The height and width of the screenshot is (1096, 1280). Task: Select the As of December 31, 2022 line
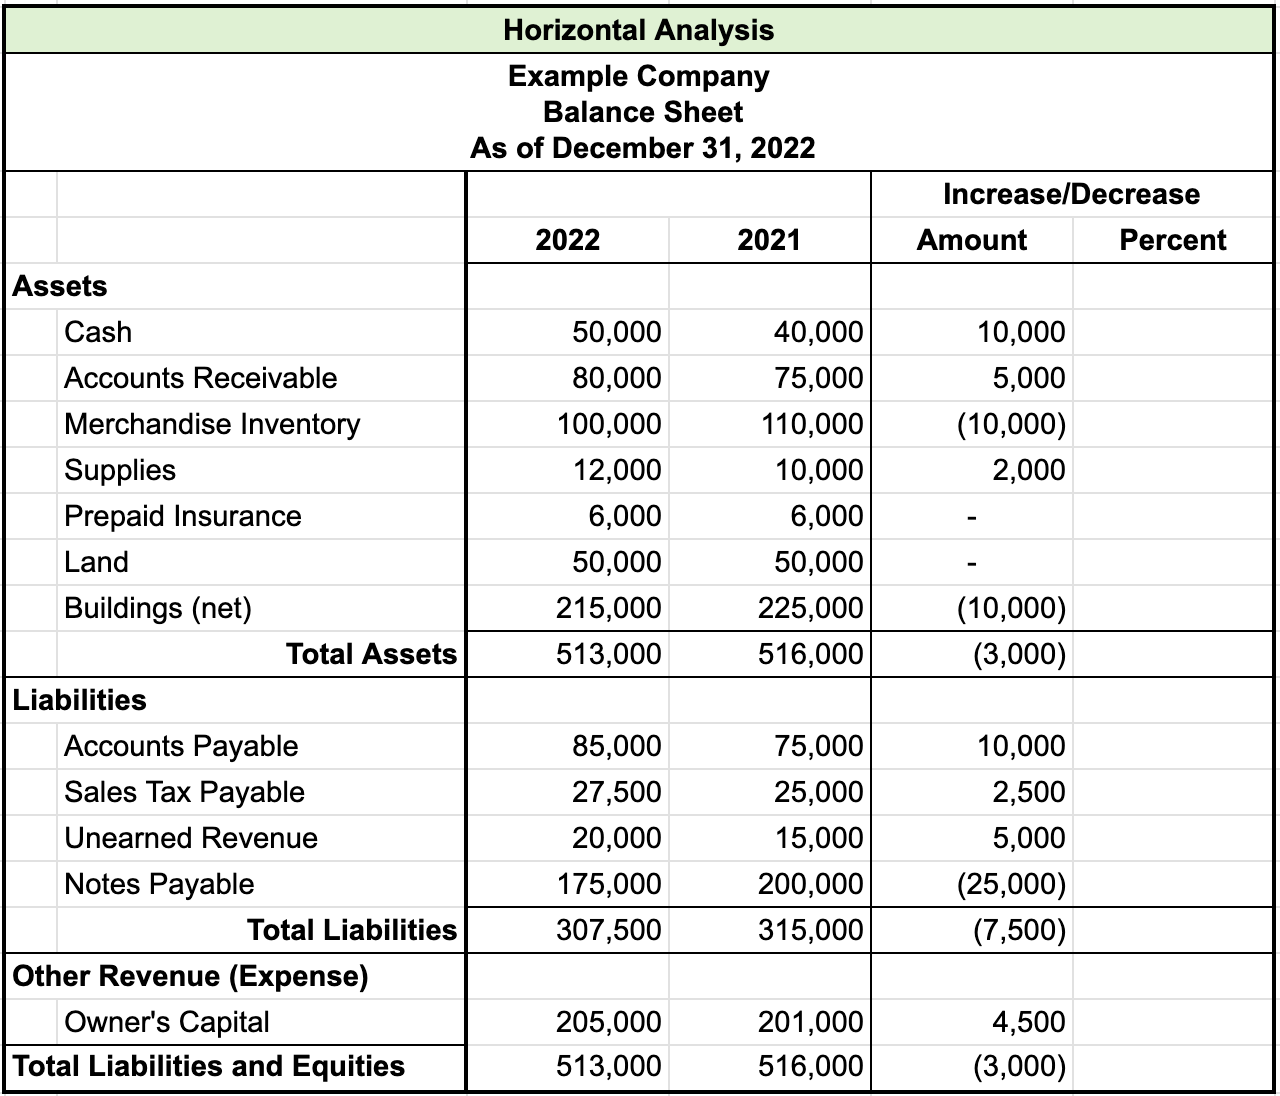pos(643,148)
